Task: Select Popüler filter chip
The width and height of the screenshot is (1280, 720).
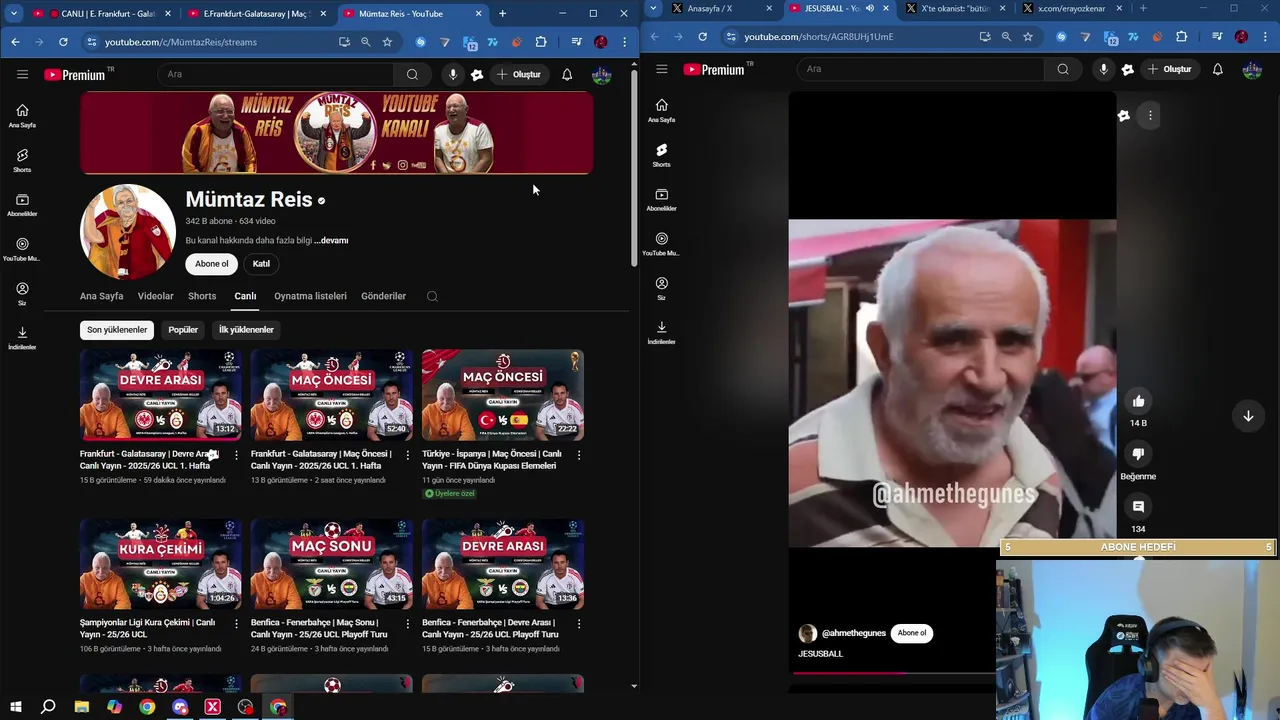Action: (183, 330)
